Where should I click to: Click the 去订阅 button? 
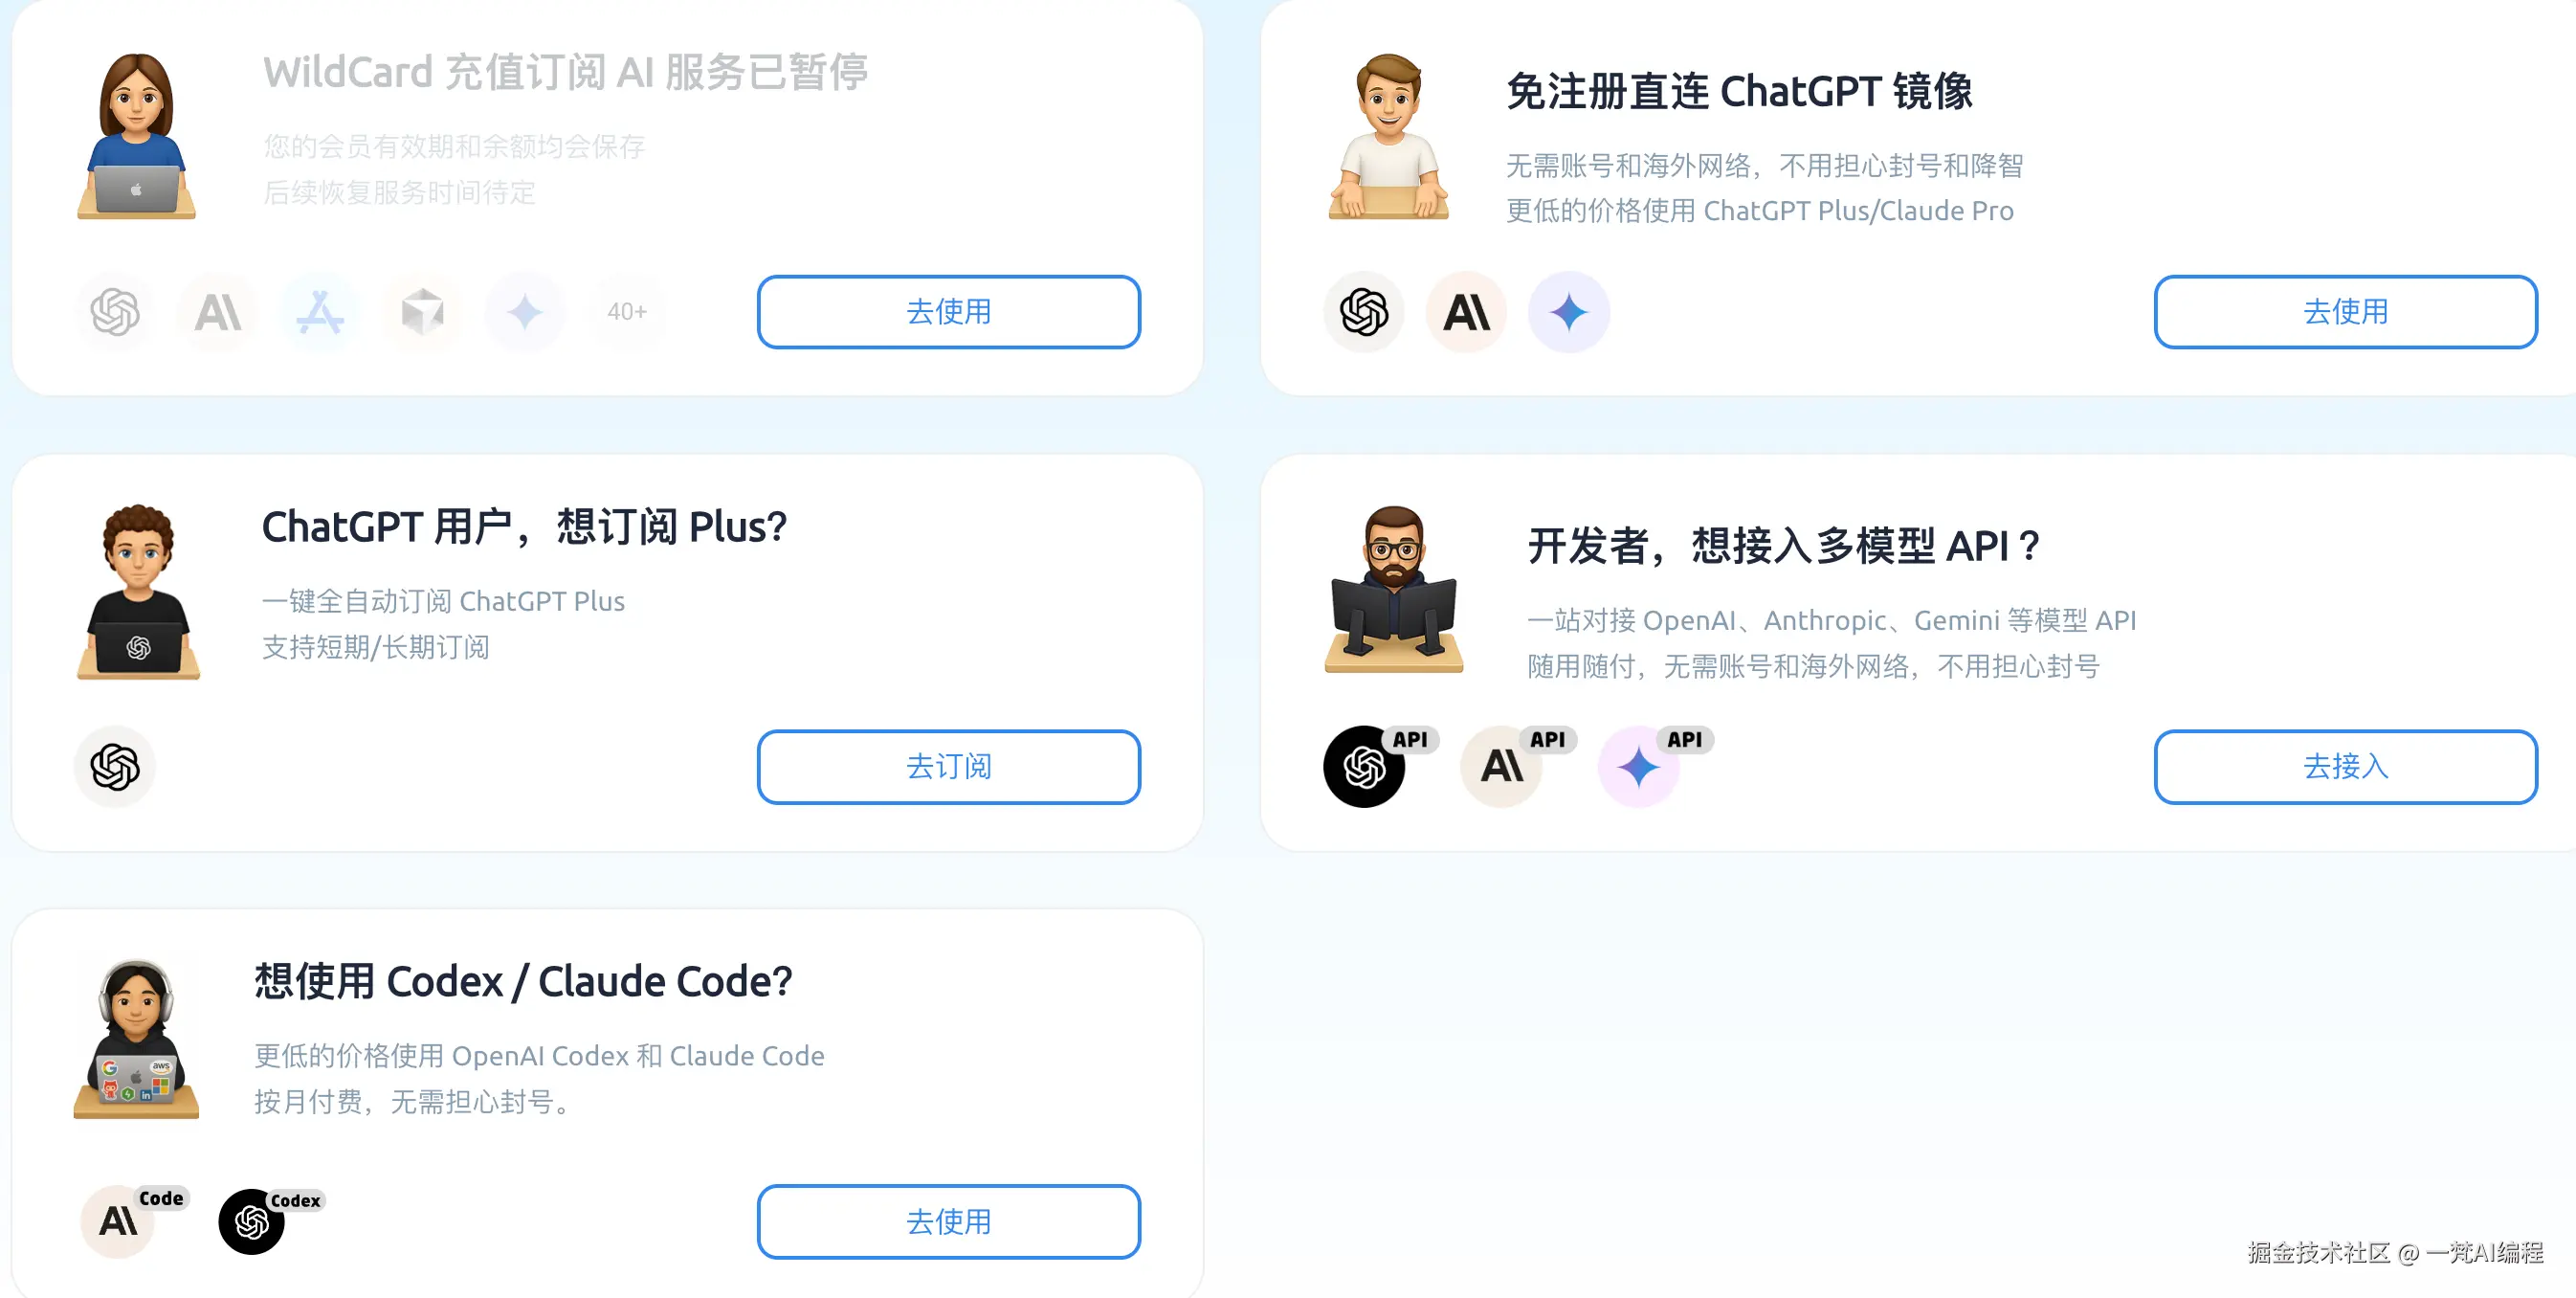(948, 766)
